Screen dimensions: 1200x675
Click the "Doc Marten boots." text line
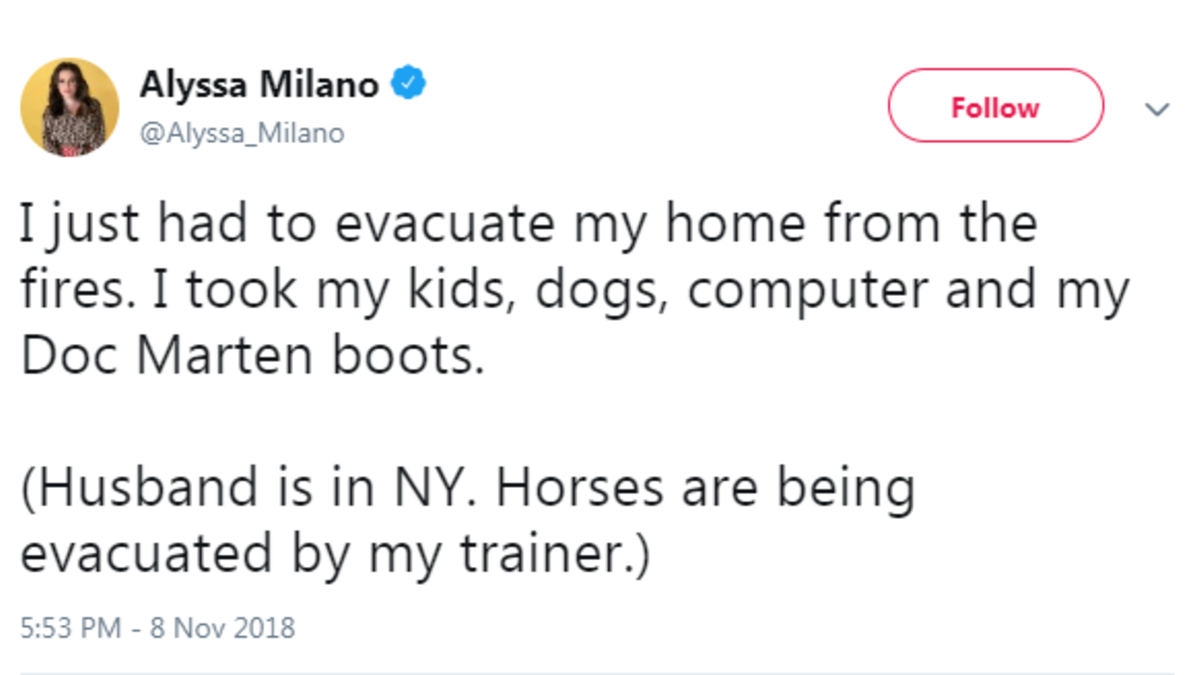252,357
